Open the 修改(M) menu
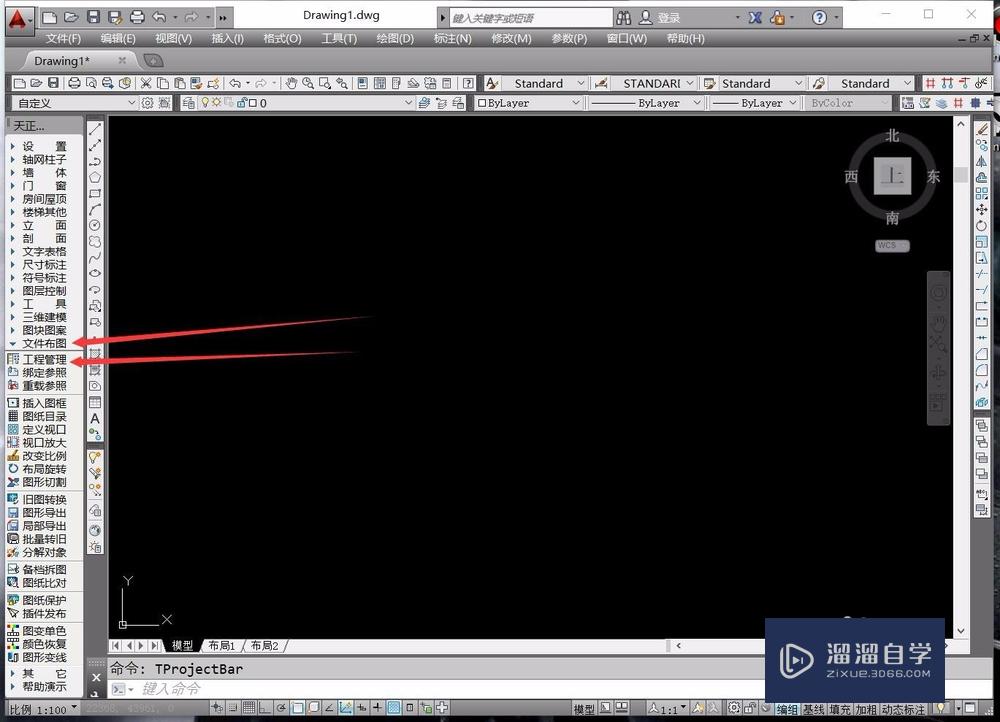The width and height of the screenshot is (1000, 722). click(x=511, y=38)
